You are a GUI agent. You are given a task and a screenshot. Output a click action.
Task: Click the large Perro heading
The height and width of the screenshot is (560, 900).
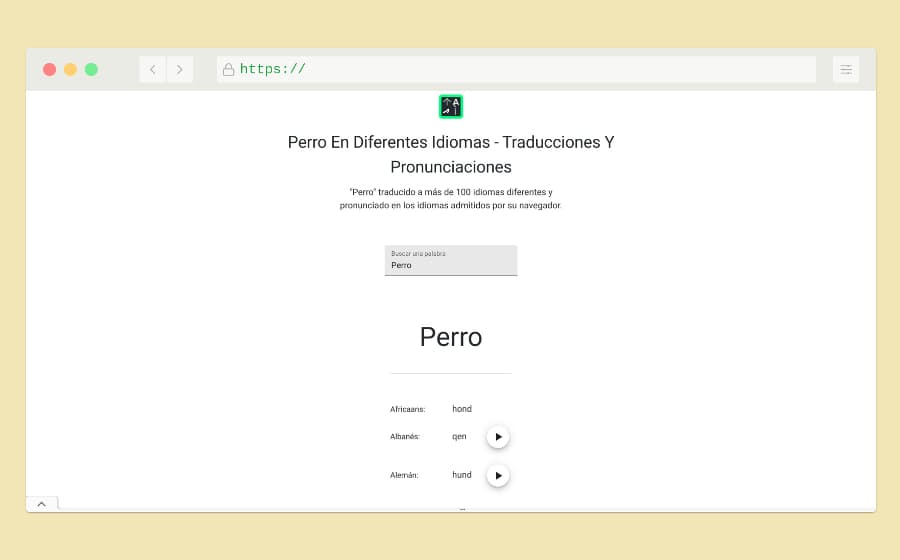click(x=451, y=337)
